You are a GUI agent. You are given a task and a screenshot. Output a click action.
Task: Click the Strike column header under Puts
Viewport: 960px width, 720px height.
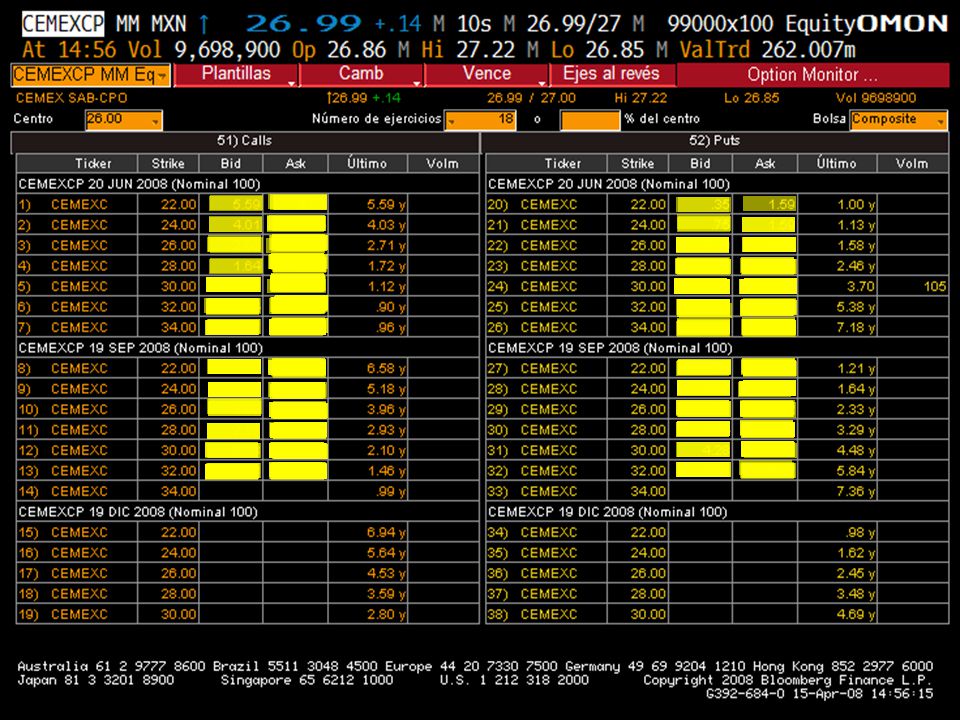pos(638,163)
